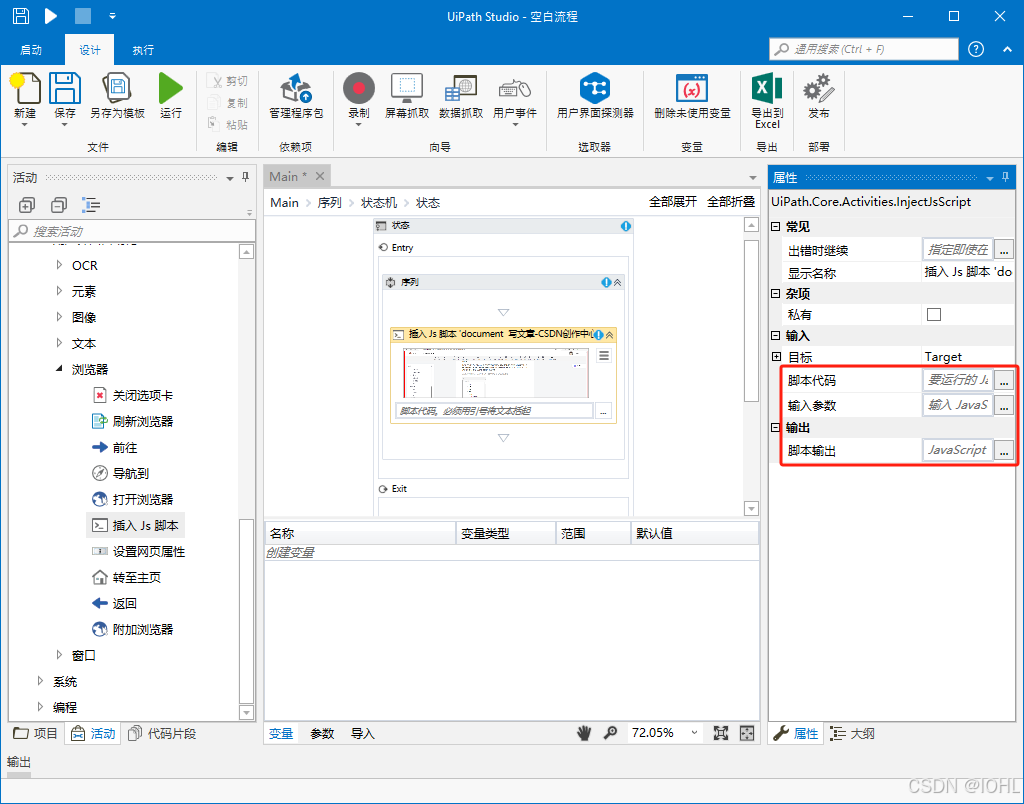Screen dimensions: 1024x804
Task: Run the workflow with 运行 icon
Action: point(170,88)
